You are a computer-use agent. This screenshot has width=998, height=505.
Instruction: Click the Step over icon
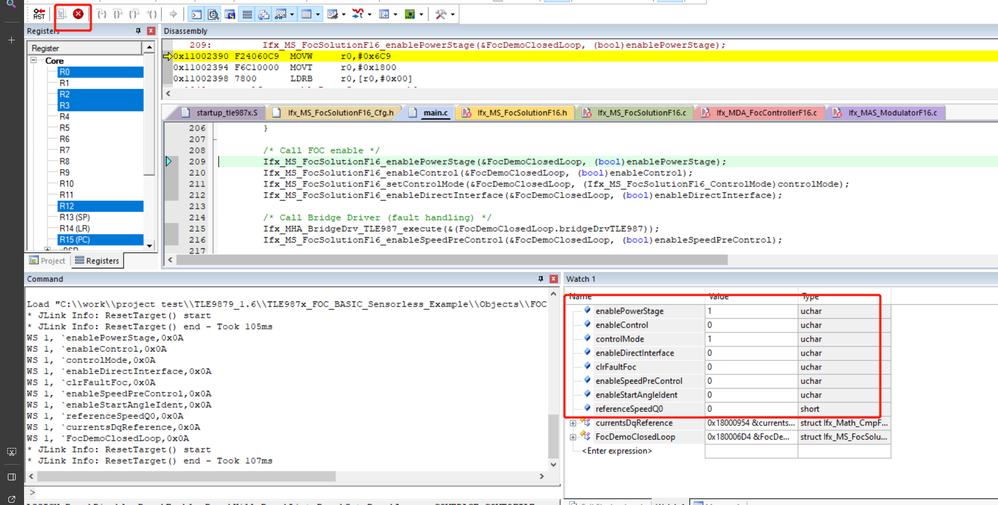click(x=118, y=14)
